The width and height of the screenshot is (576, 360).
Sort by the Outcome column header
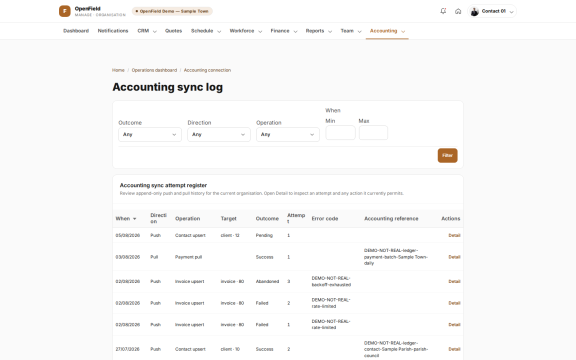click(x=267, y=219)
